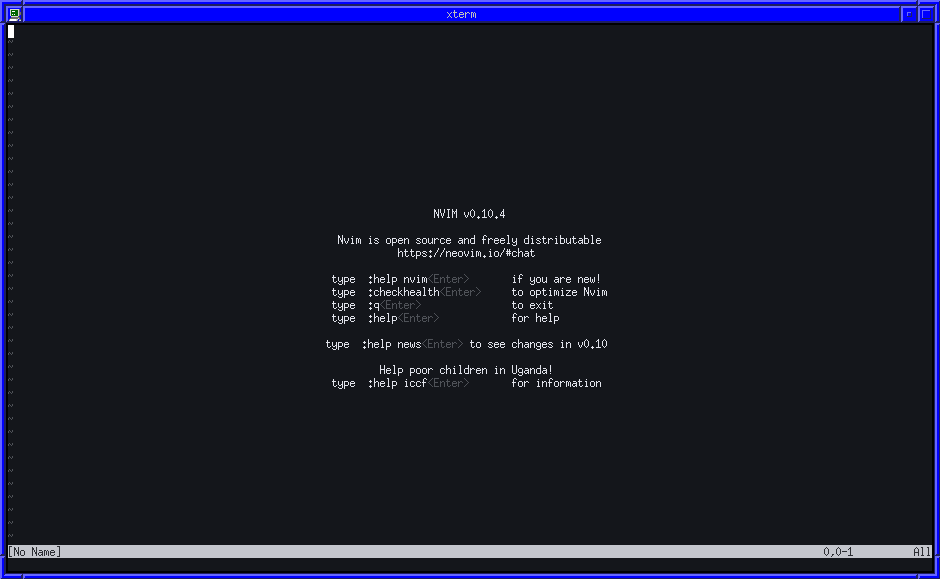The image size is (940, 579).
Task: Click the ":help nvim<Enter>" command text
Action: click(418, 279)
